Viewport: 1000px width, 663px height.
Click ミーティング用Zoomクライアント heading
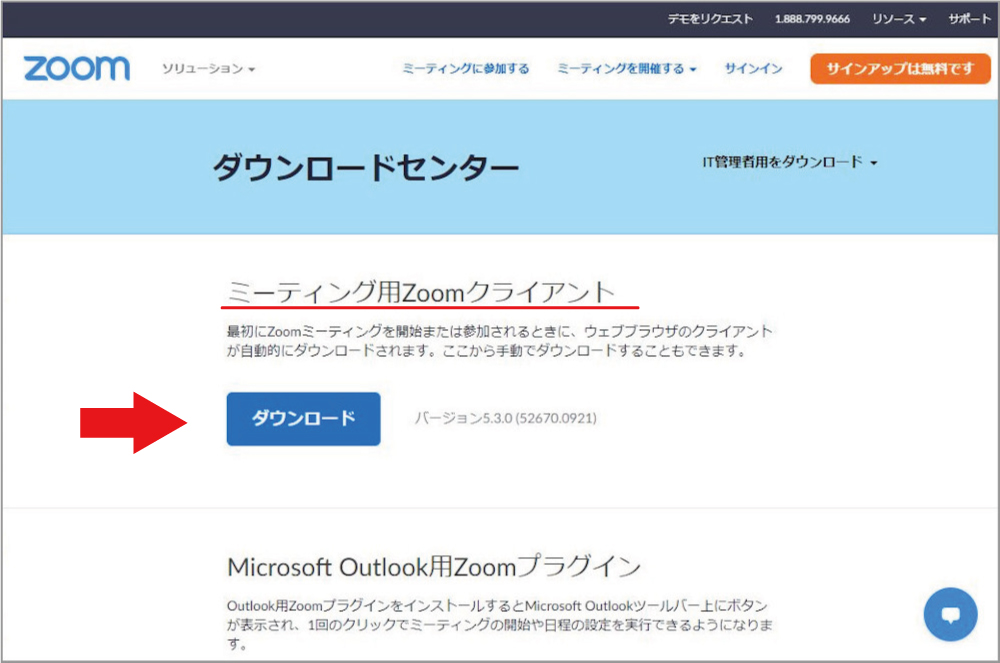(x=421, y=292)
